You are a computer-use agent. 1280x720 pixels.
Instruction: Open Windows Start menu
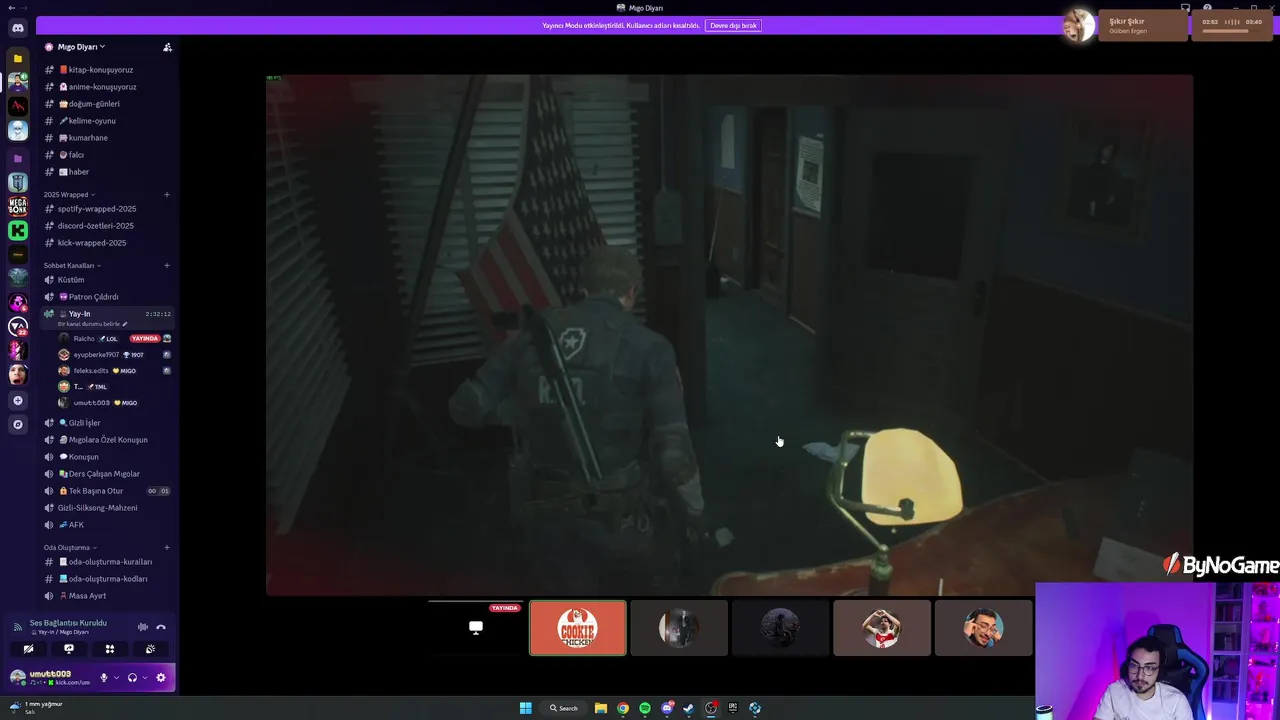point(525,708)
